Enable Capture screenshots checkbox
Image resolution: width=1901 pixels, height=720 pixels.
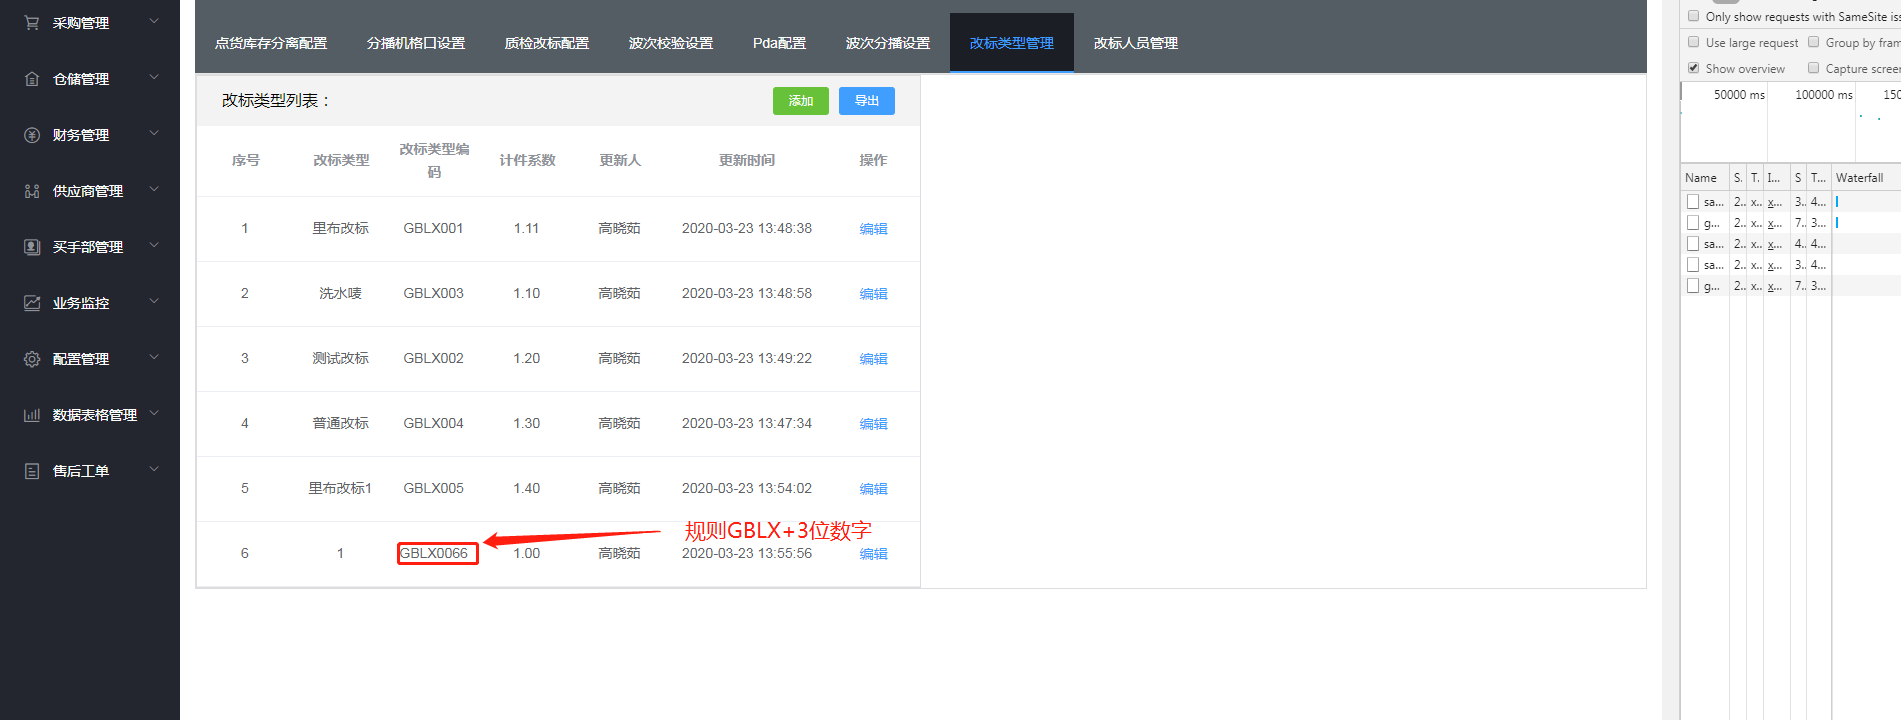coord(1814,68)
